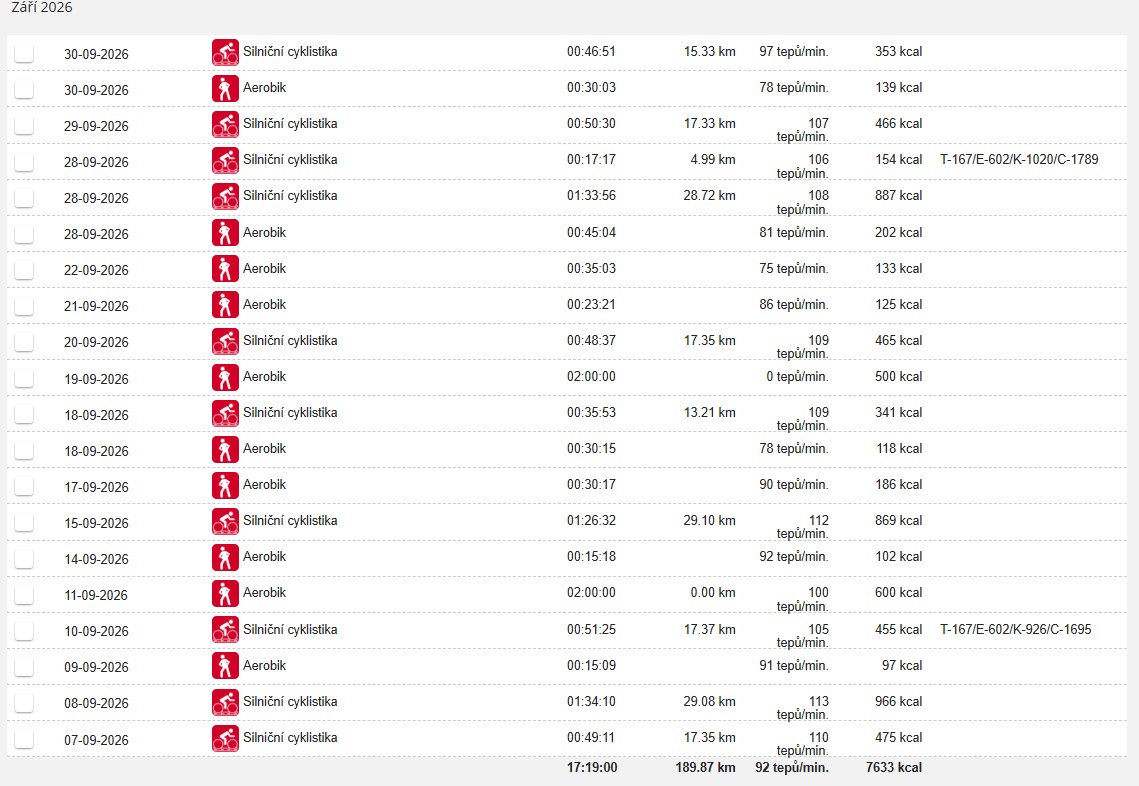1139x786 pixels.
Task: Open the cycling icon on 29-09-2026
Action: coord(225,124)
